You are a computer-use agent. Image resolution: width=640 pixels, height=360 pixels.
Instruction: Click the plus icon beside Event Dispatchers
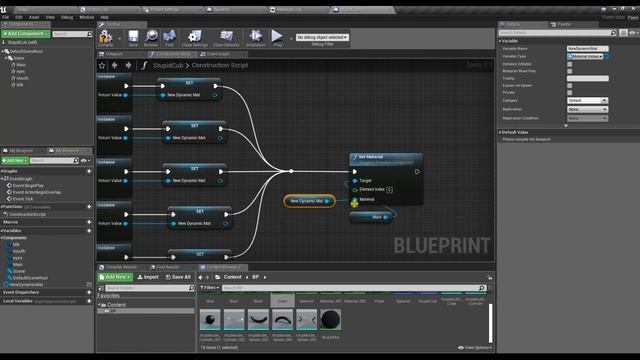click(x=89, y=292)
